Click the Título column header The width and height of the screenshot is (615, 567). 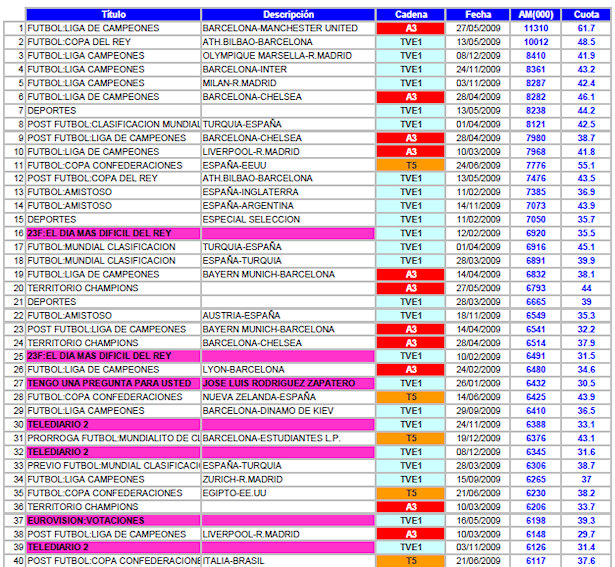coord(113,15)
